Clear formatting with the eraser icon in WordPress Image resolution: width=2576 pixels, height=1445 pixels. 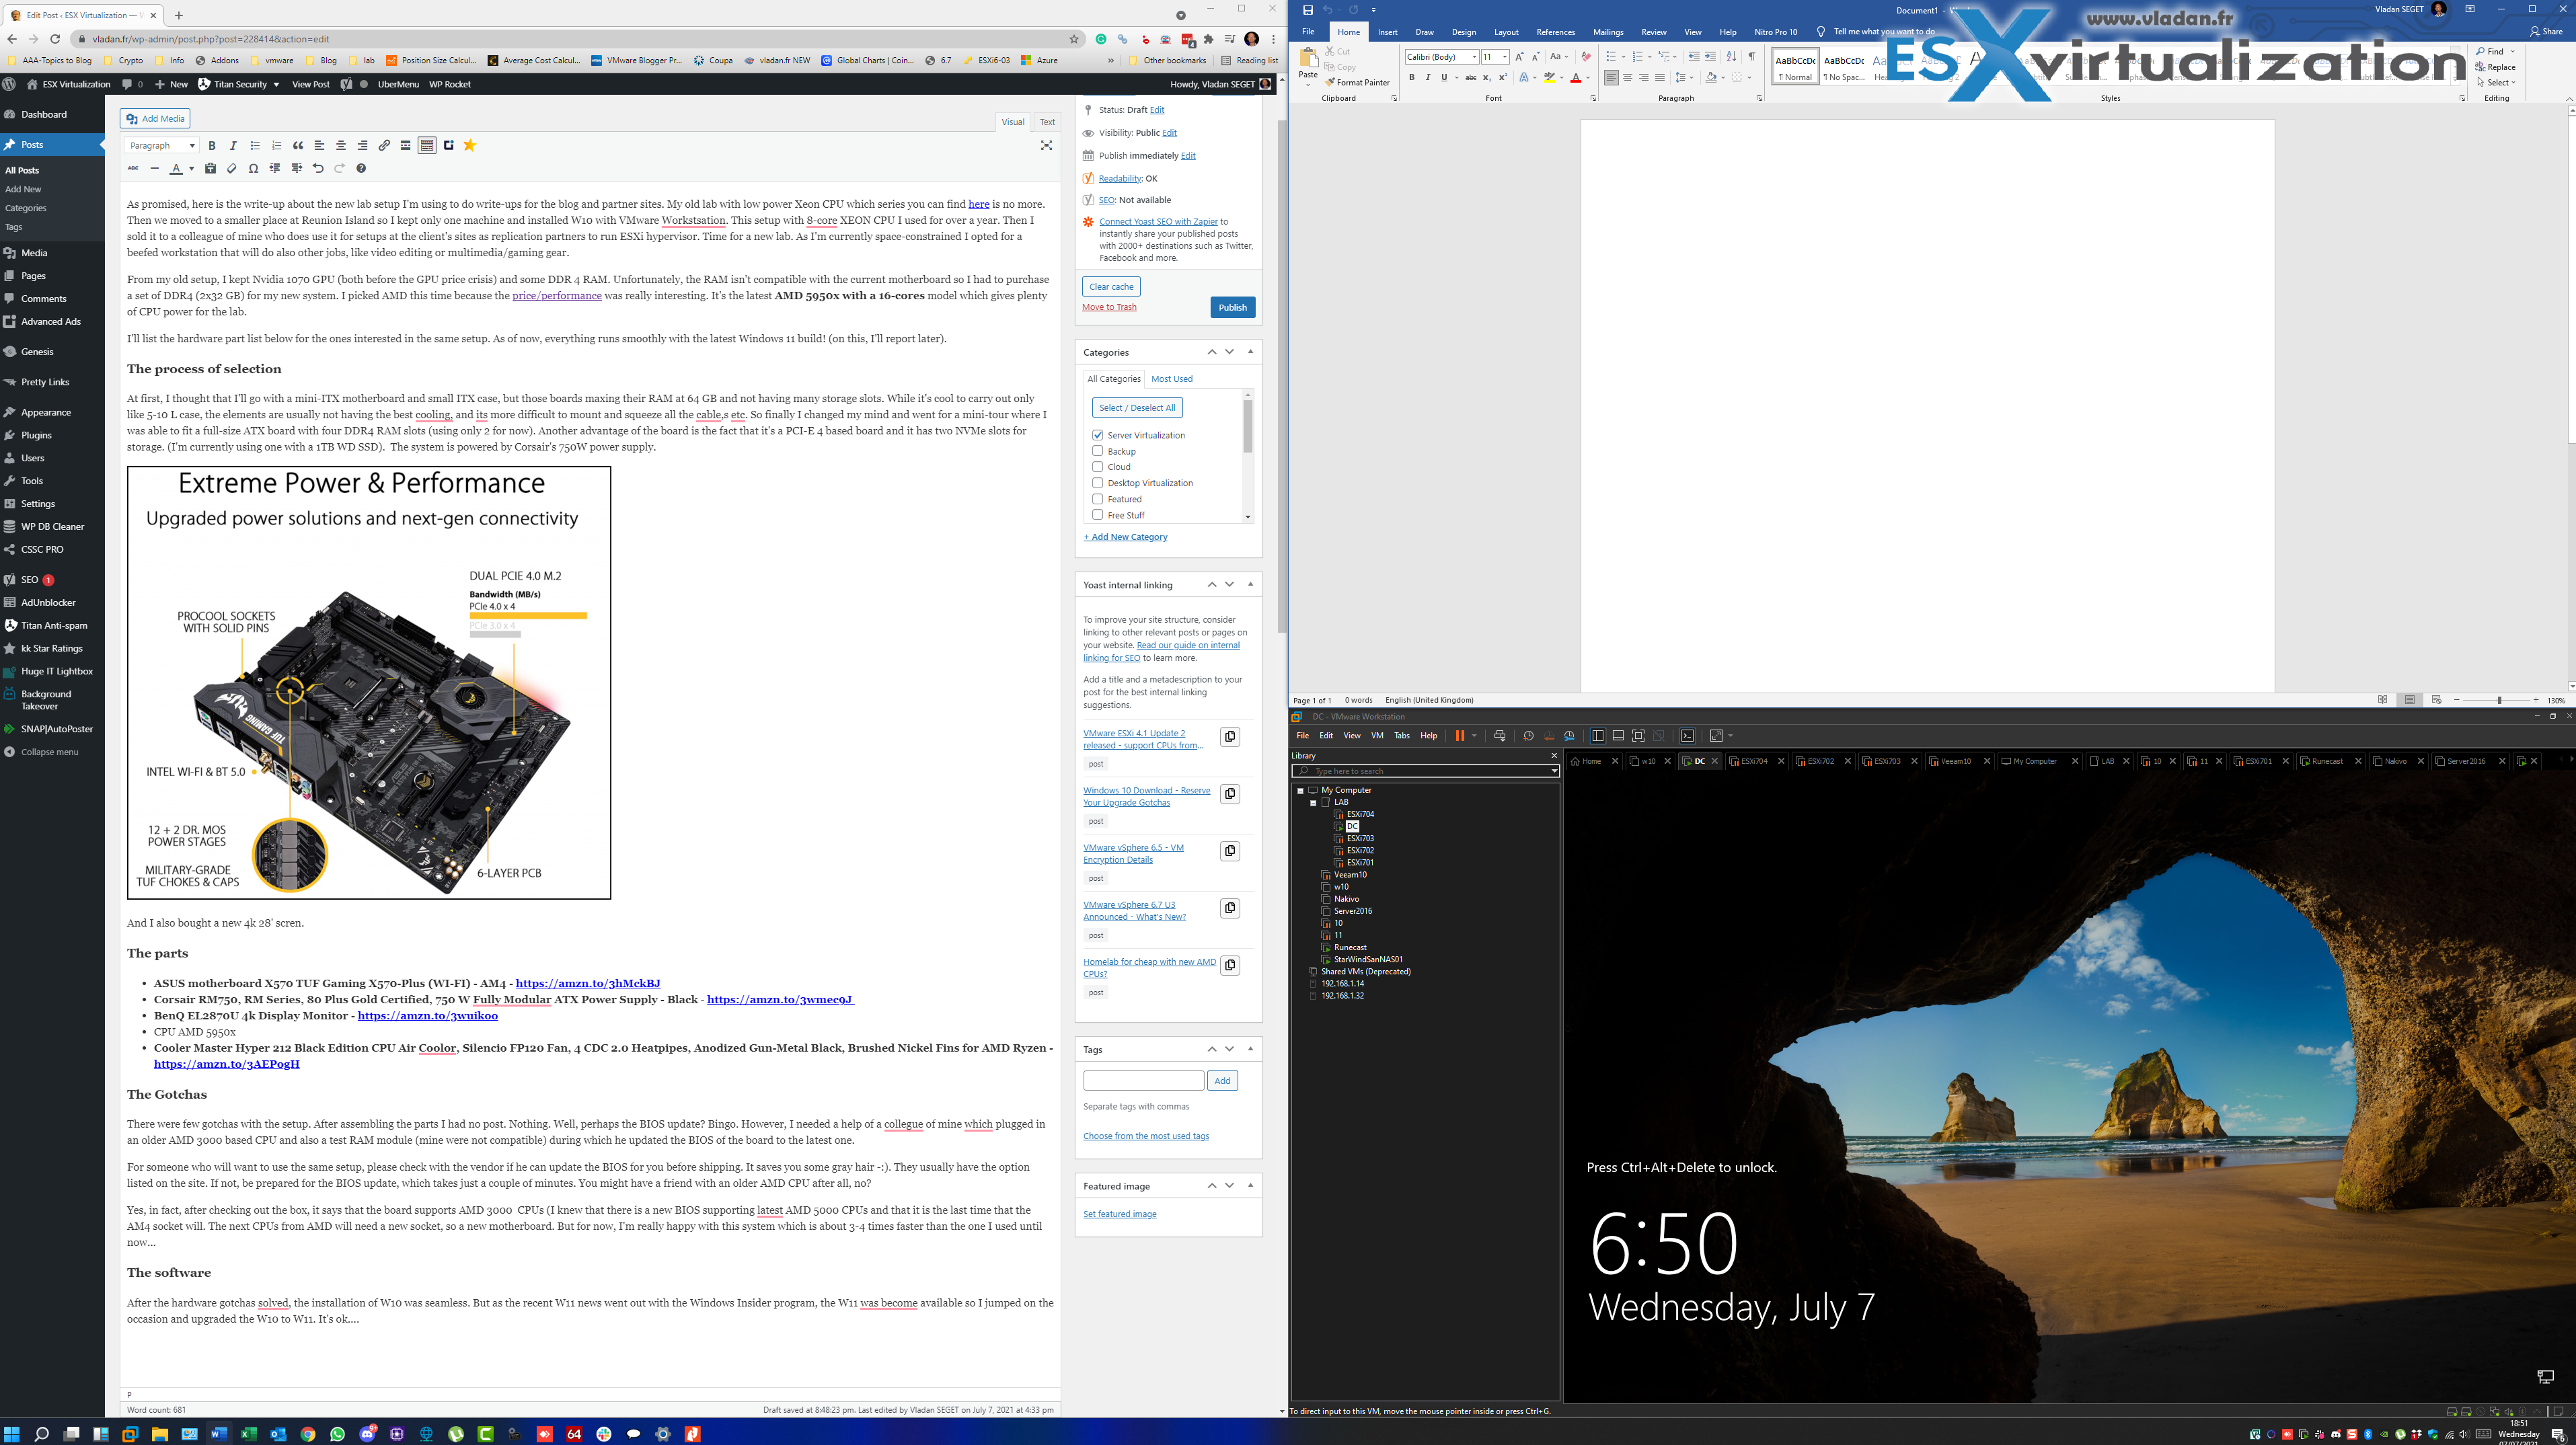(x=232, y=169)
